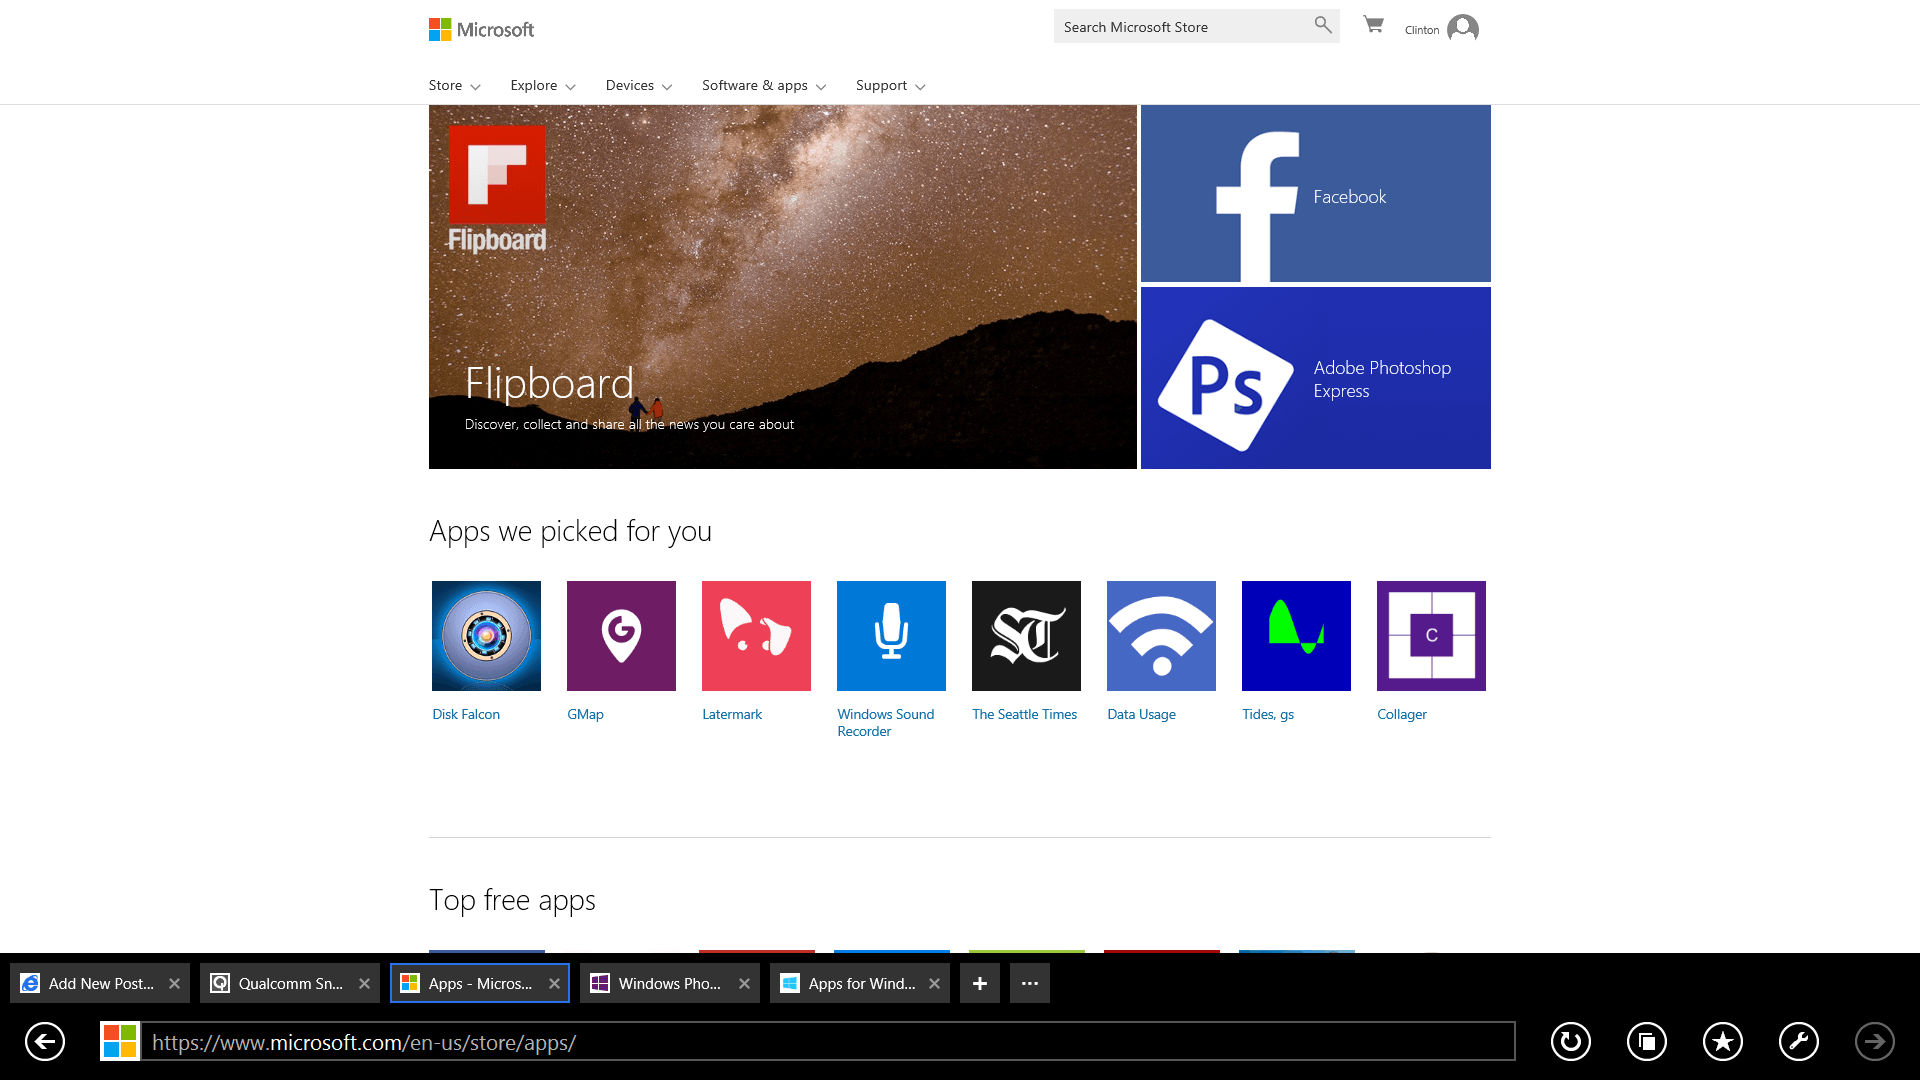Open the Collager text link
The image size is (1920, 1080).
(x=1402, y=714)
